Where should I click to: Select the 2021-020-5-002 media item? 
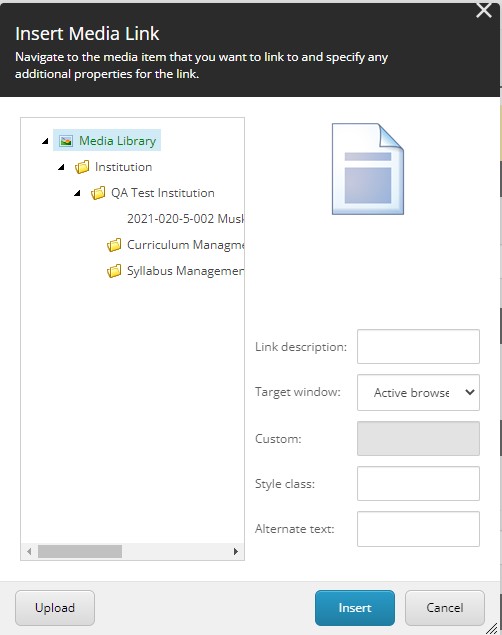coord(185,219)
